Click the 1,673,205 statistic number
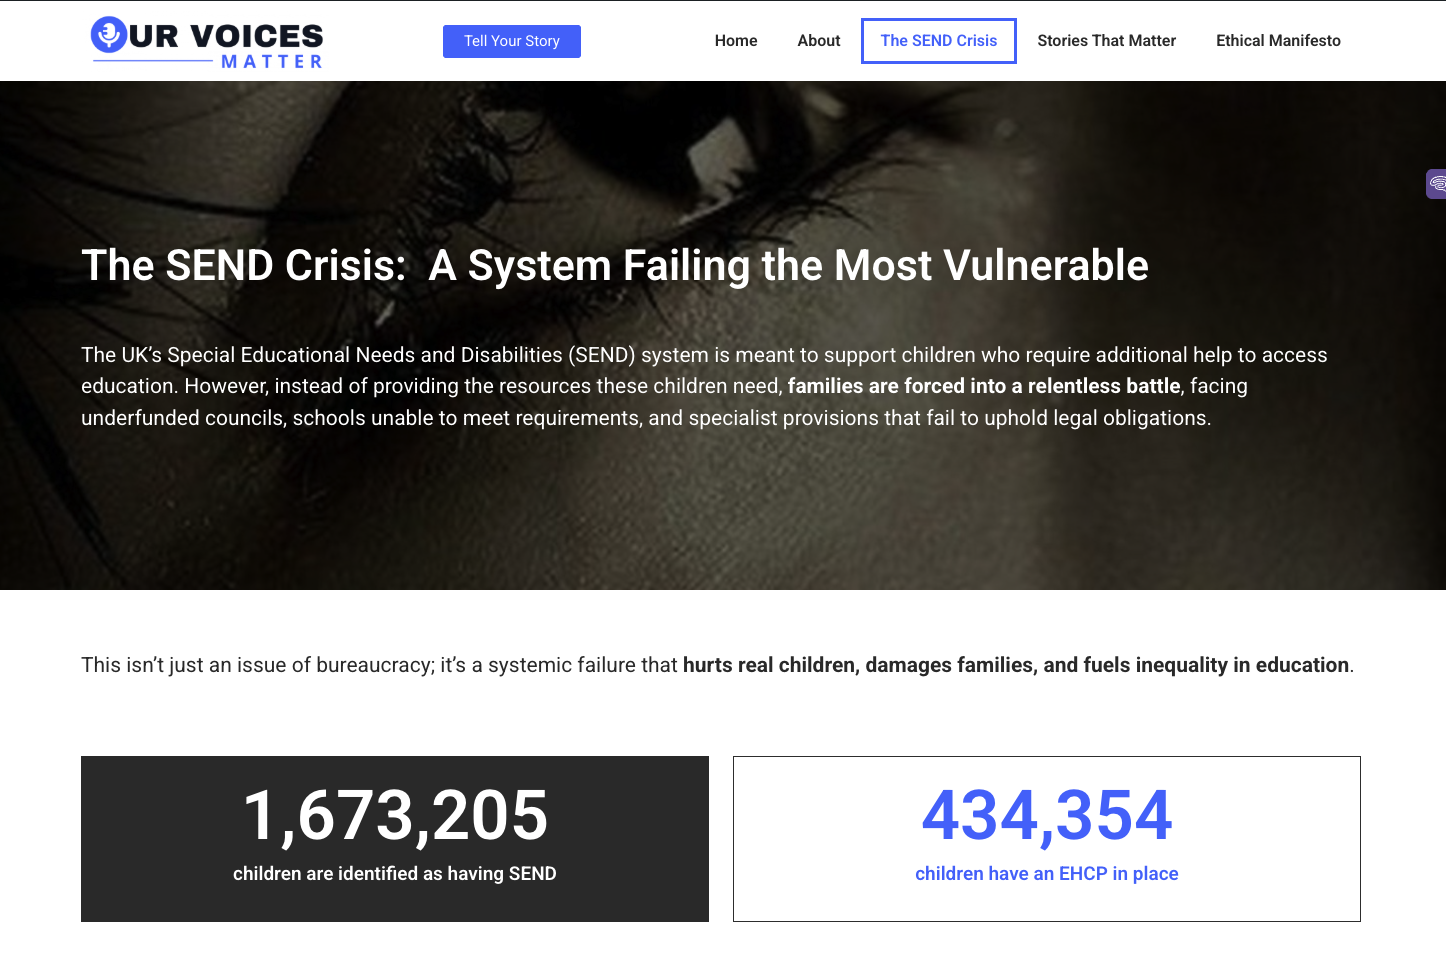This screenshot has height=960, width=1446. (395, 816)
